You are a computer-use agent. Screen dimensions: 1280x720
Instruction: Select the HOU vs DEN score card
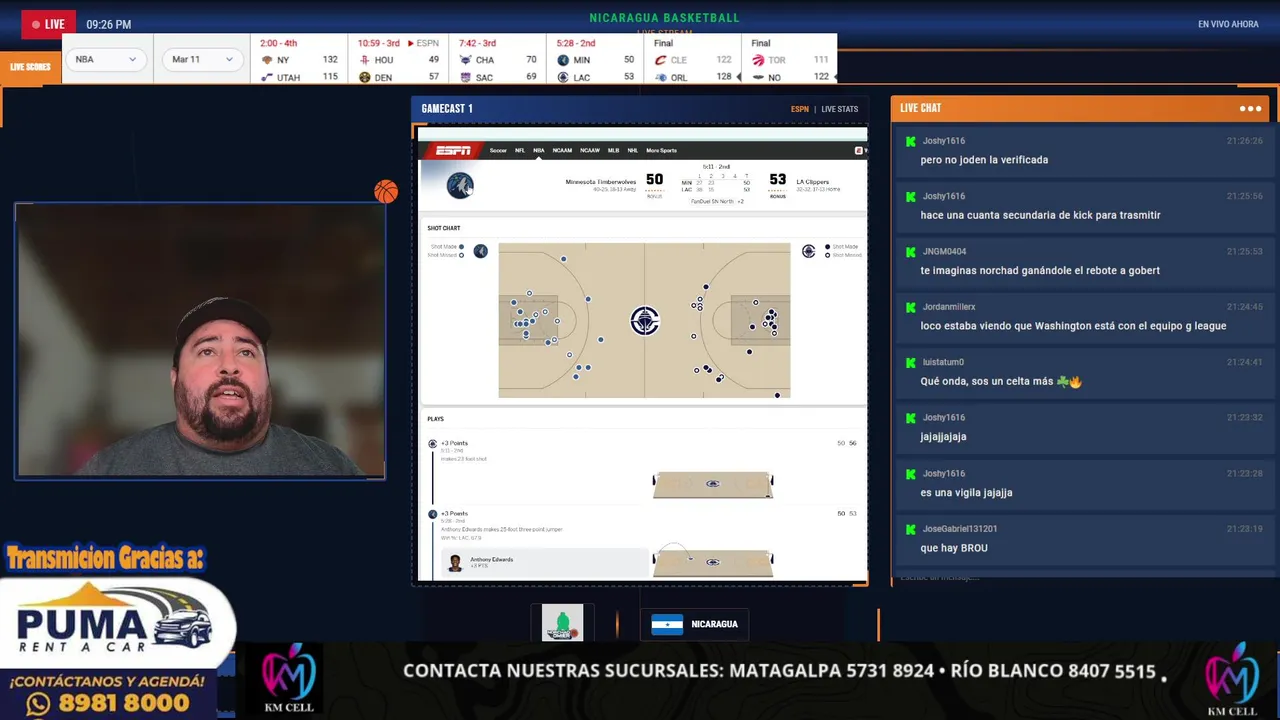pos(400,60)
